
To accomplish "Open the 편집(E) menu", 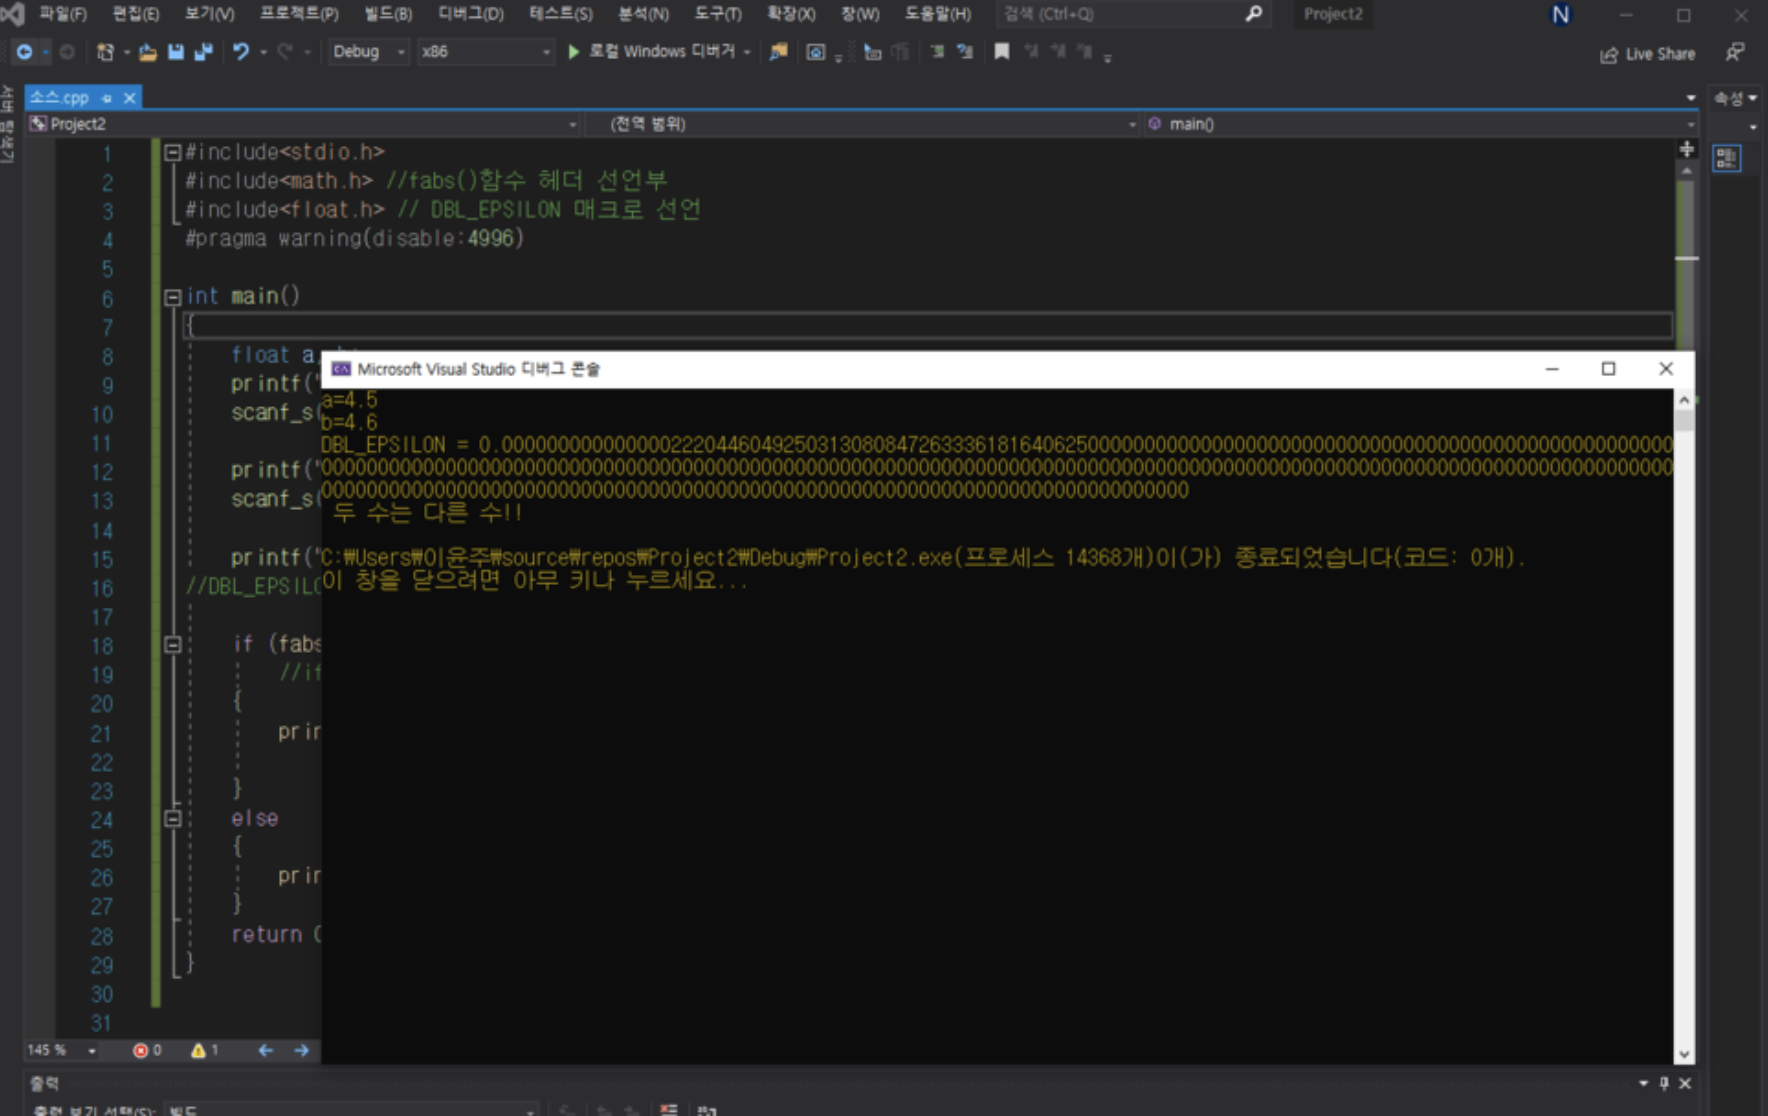I will pyautogui.click(x=136, y=14).
